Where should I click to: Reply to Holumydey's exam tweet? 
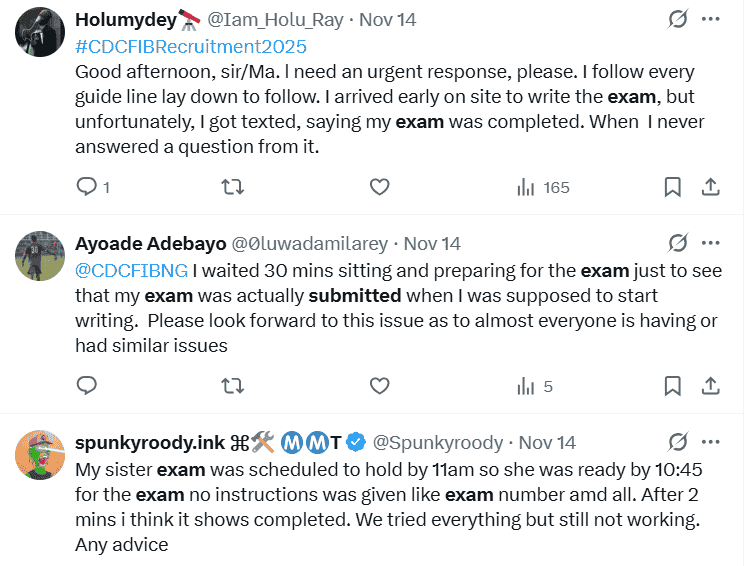pyautogui.click(x=87, y=187)
